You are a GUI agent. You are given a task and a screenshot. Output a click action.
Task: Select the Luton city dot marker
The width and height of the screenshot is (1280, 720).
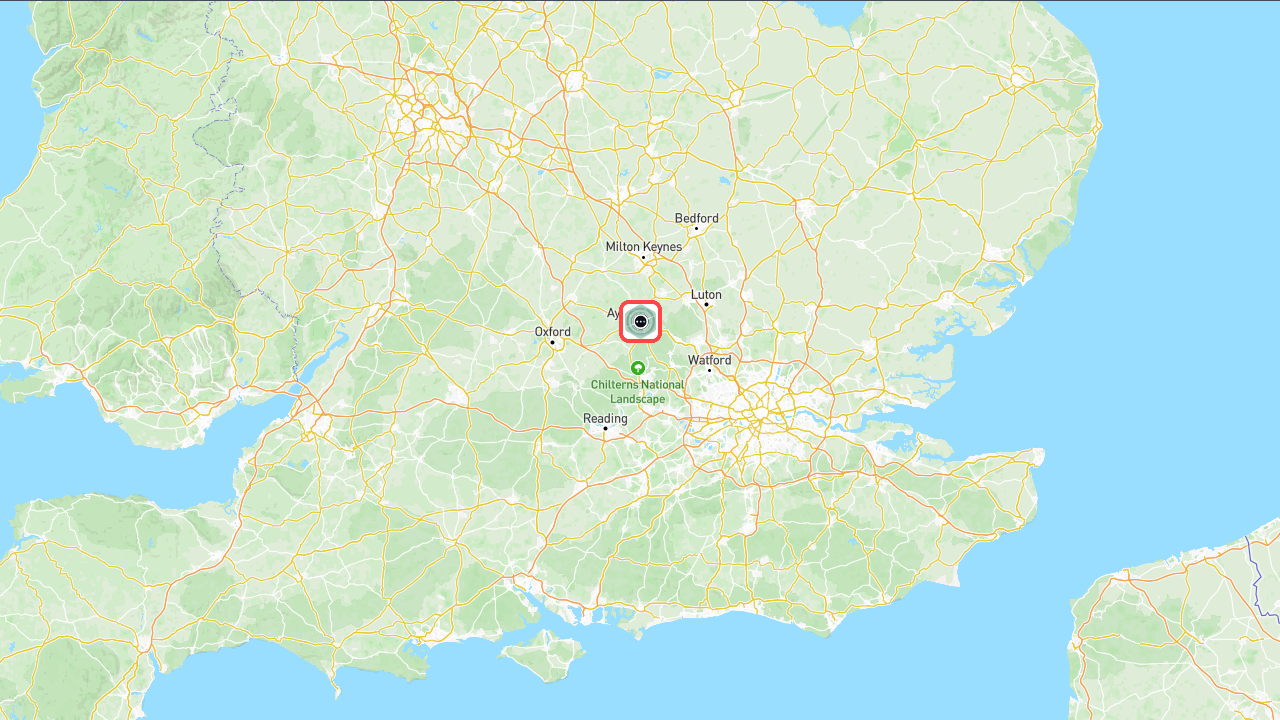706,305
